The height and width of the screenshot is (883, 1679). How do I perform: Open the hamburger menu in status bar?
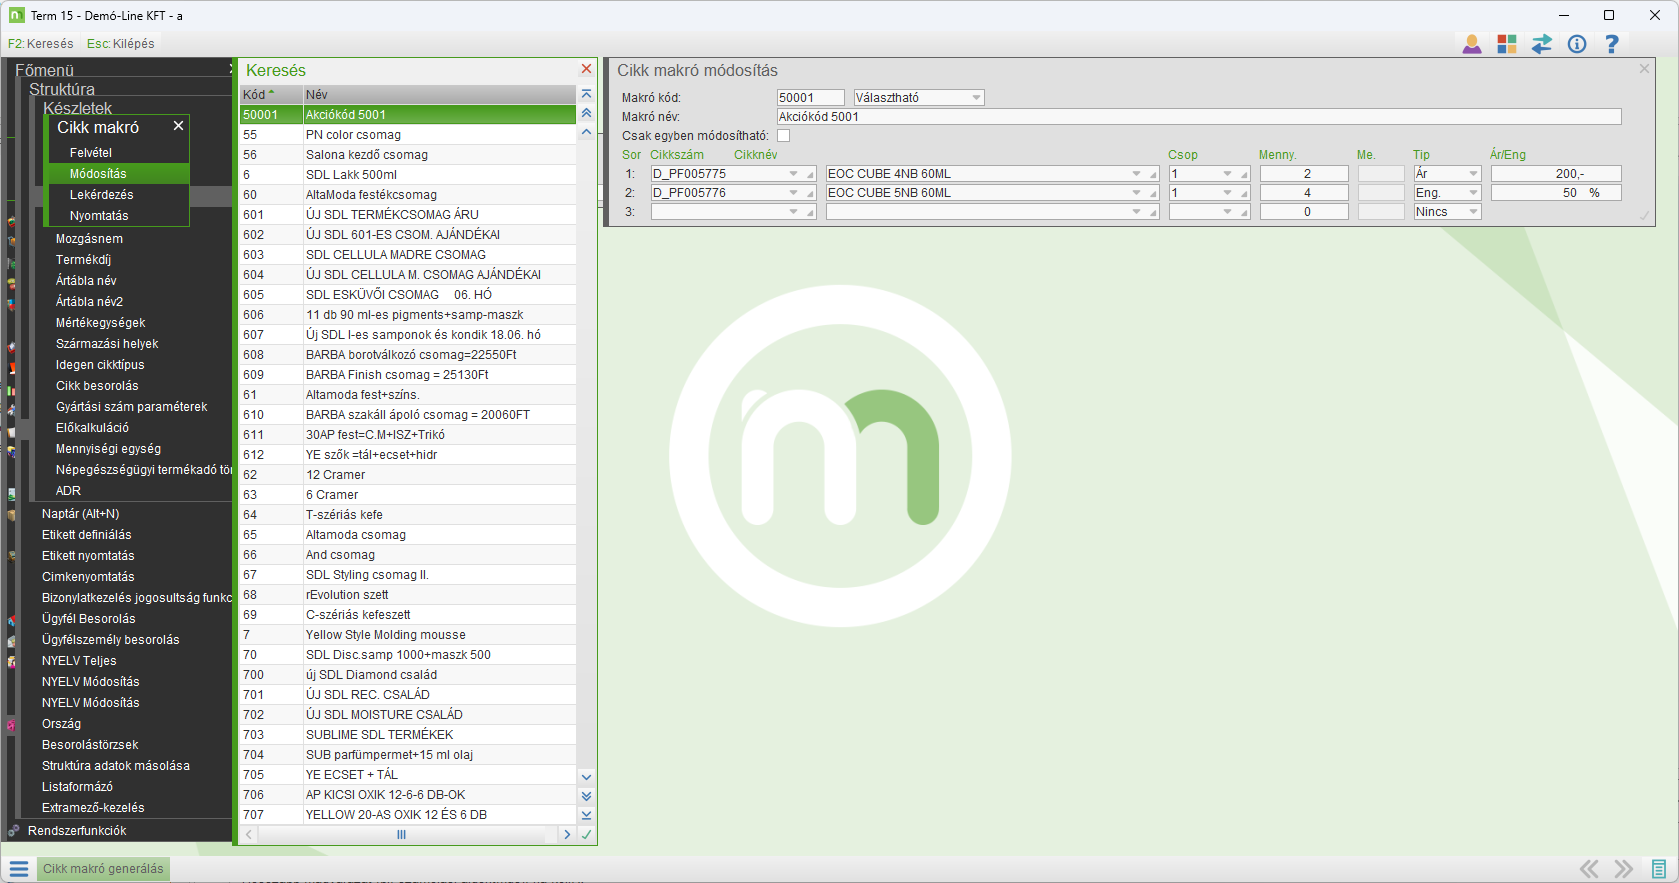19,869
